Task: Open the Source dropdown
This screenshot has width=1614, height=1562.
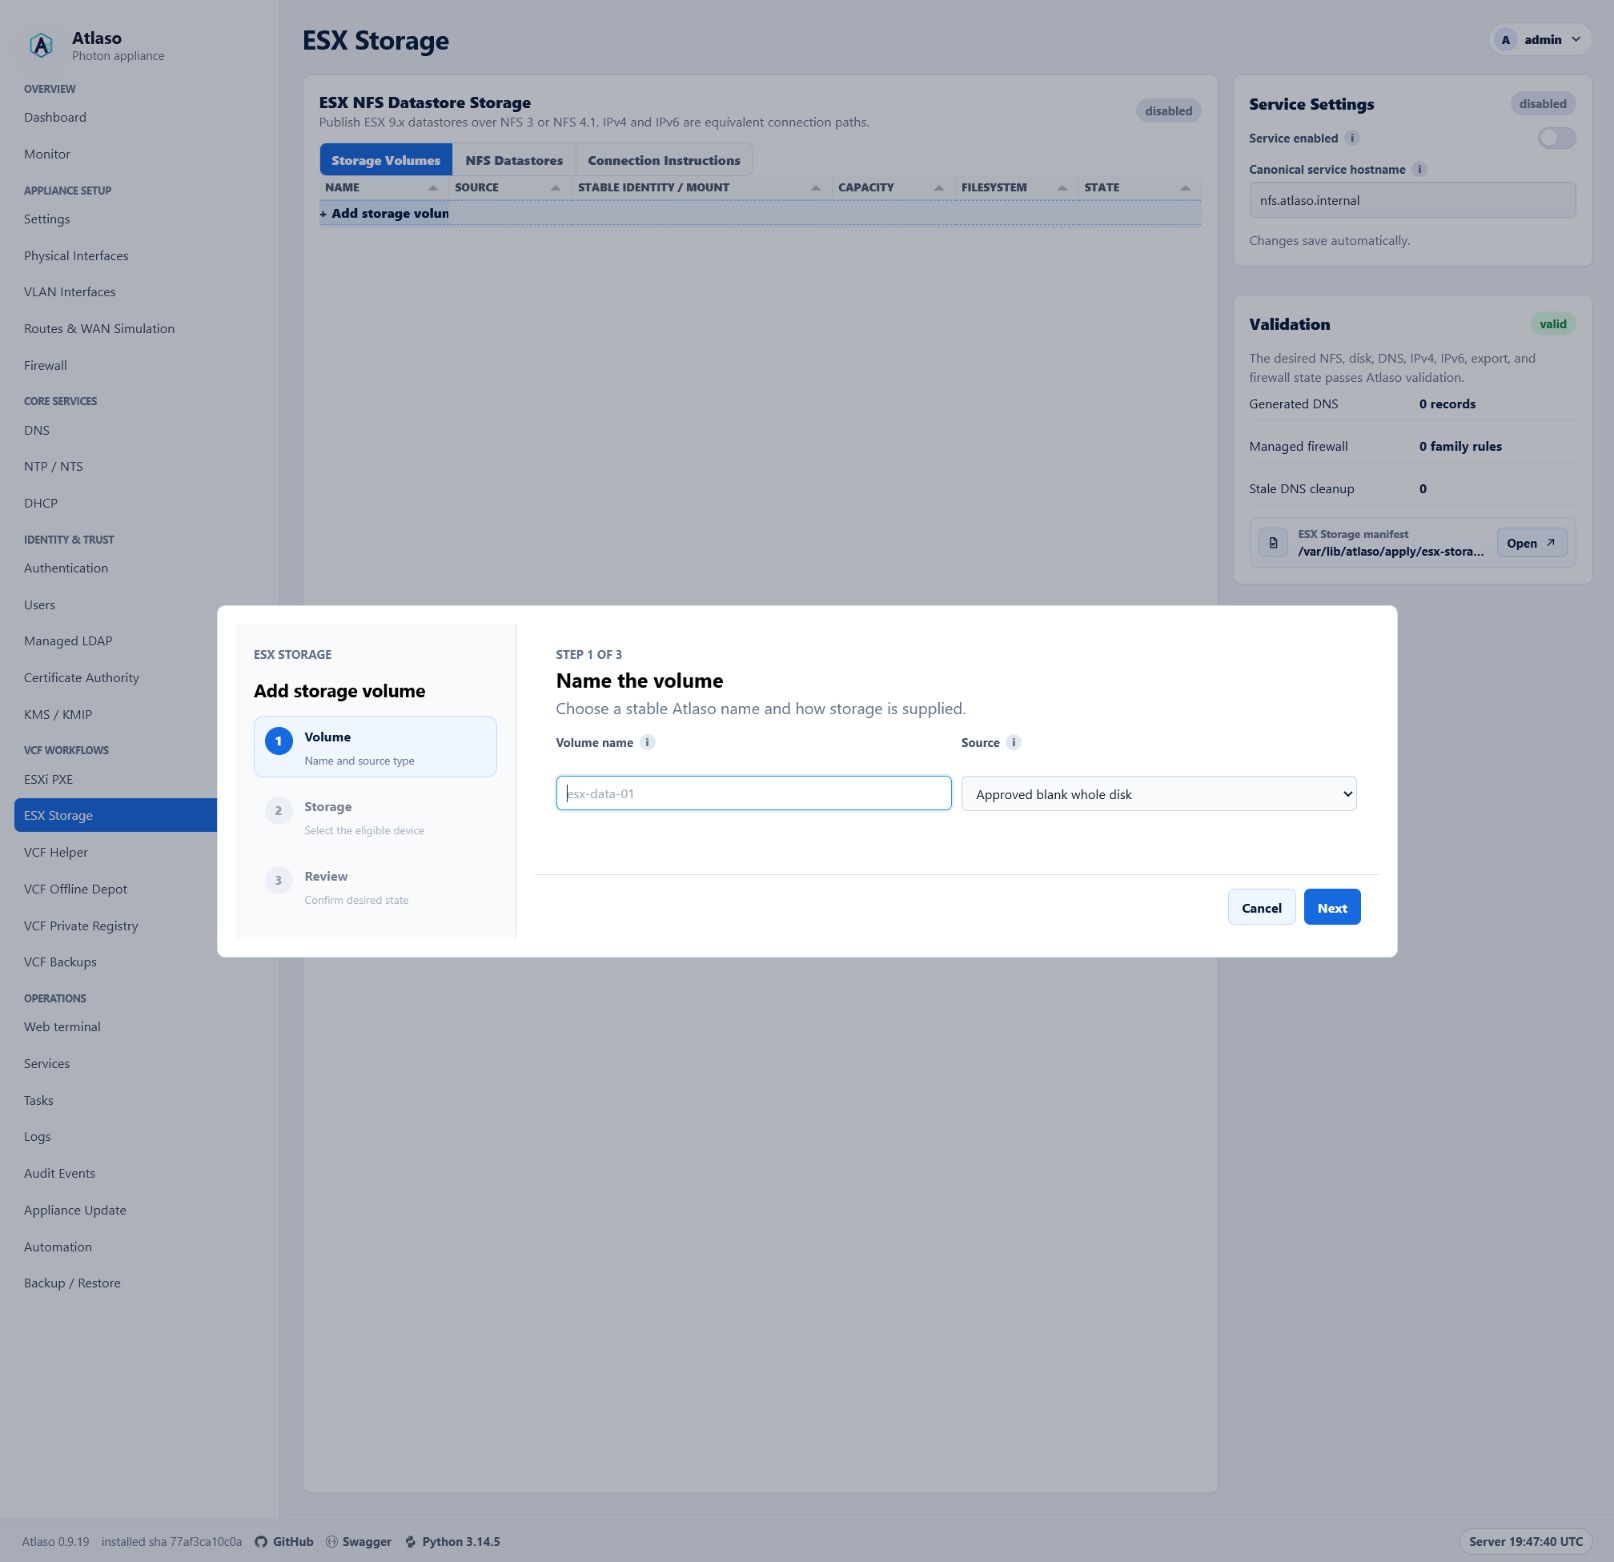Action: [1158, 794]
